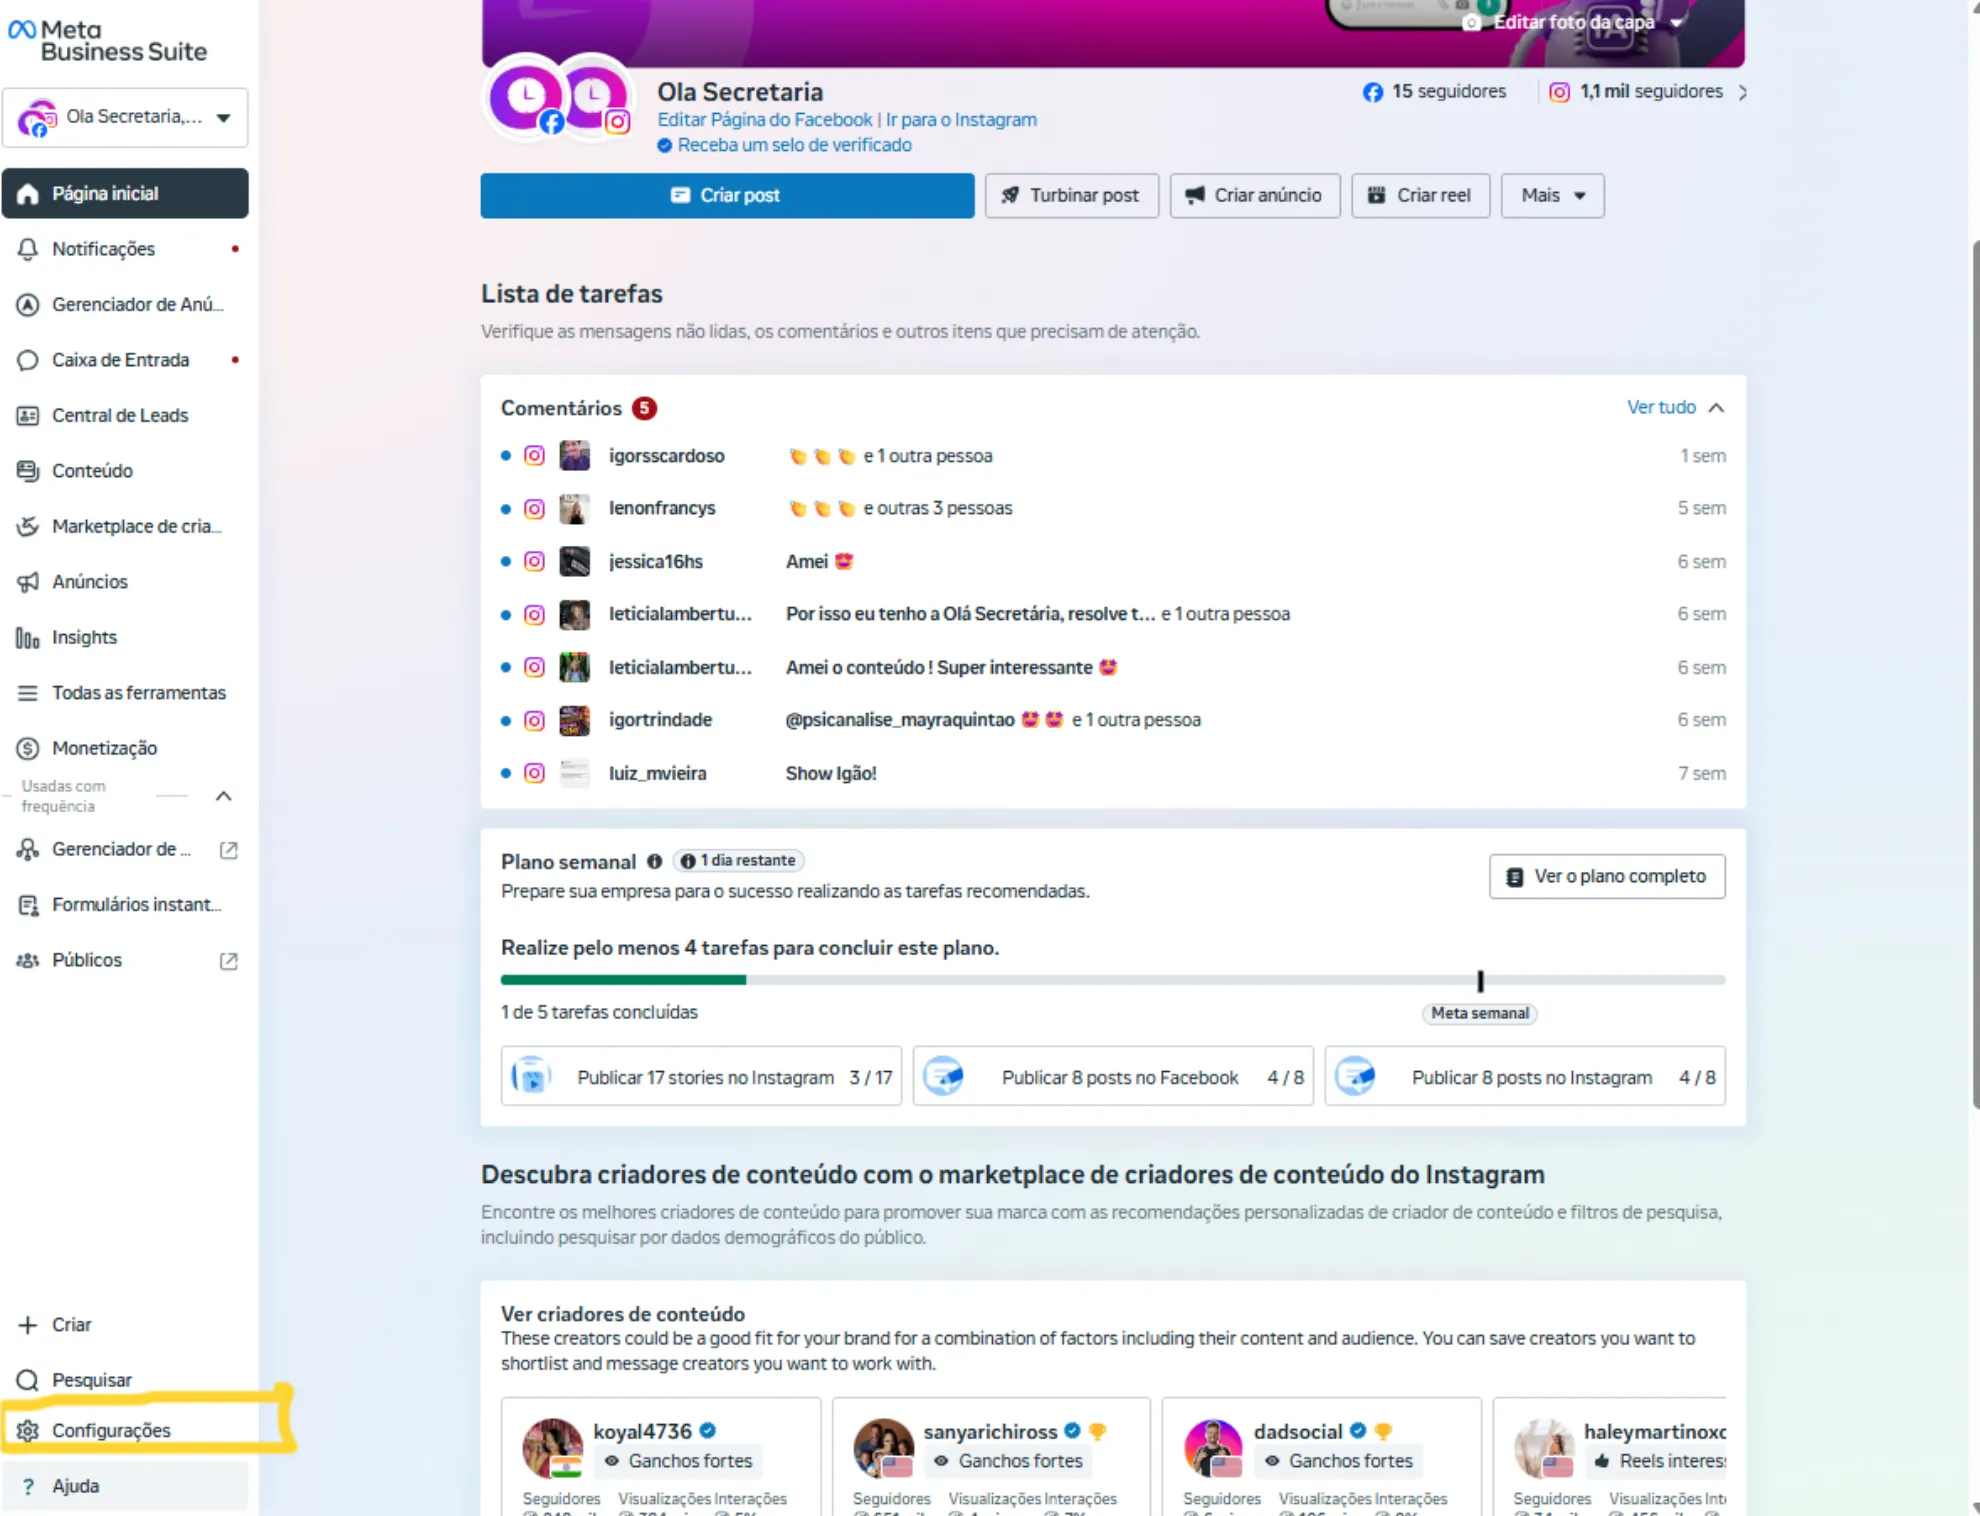Click the Configurações gear icon
The height and width of the screenshot is (1516, 1980).
pos(28,1431)
